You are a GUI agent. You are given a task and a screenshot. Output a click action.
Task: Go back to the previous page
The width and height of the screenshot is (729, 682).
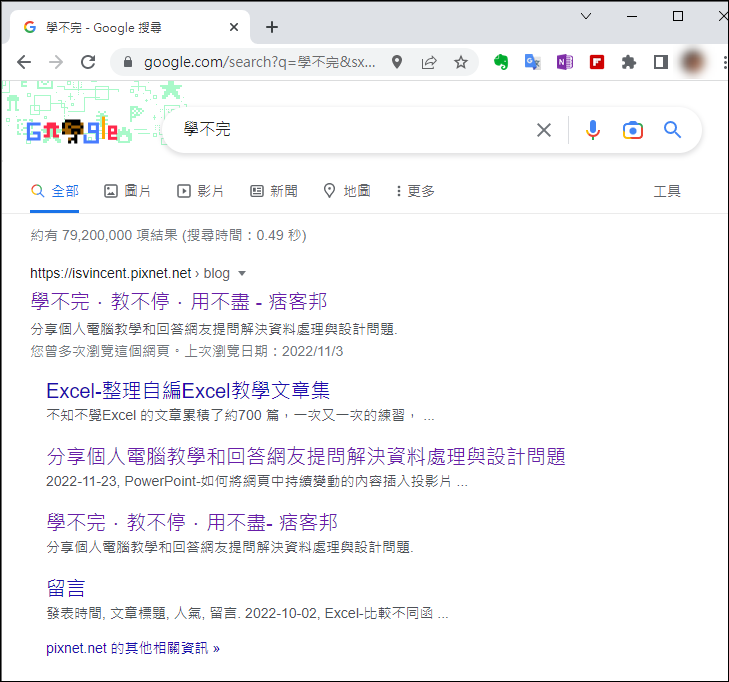[24, 62]
